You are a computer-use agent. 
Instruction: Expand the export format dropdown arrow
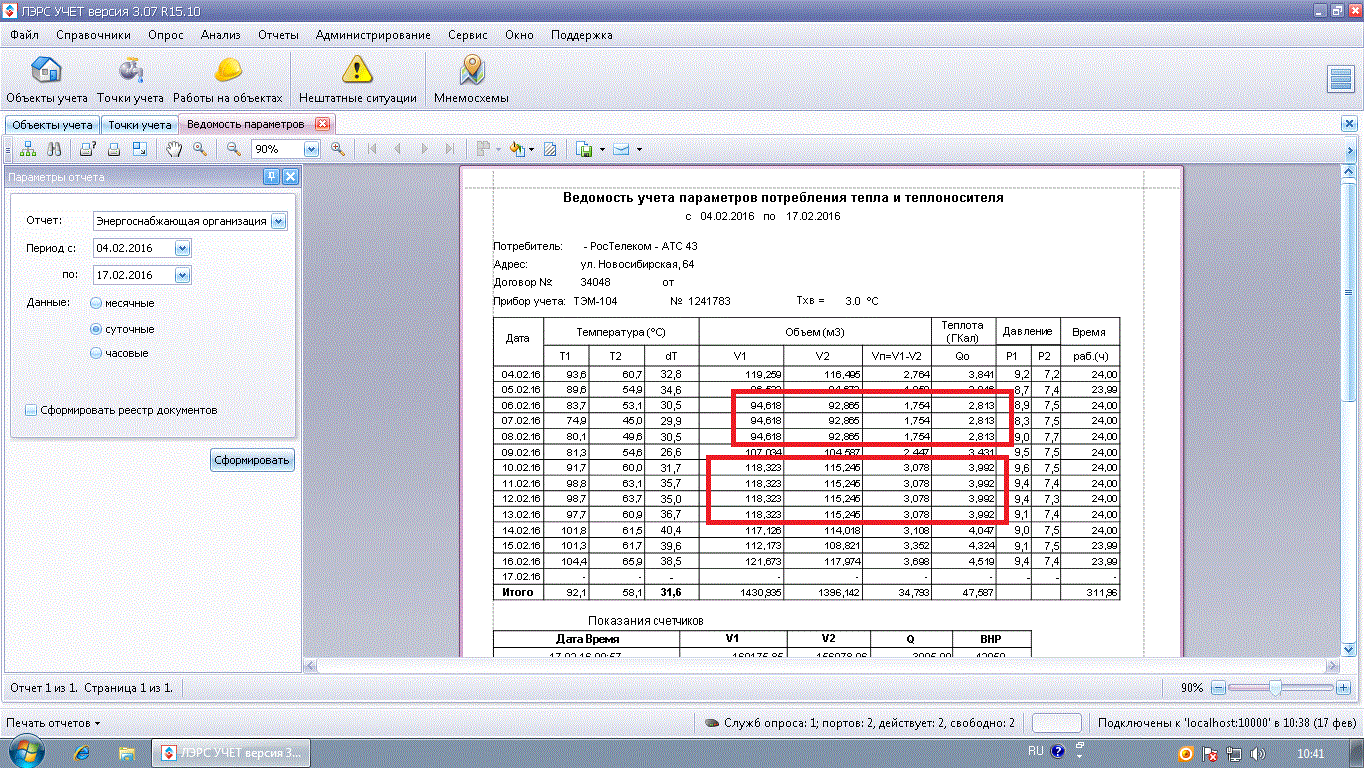click(x=602, y=150)
